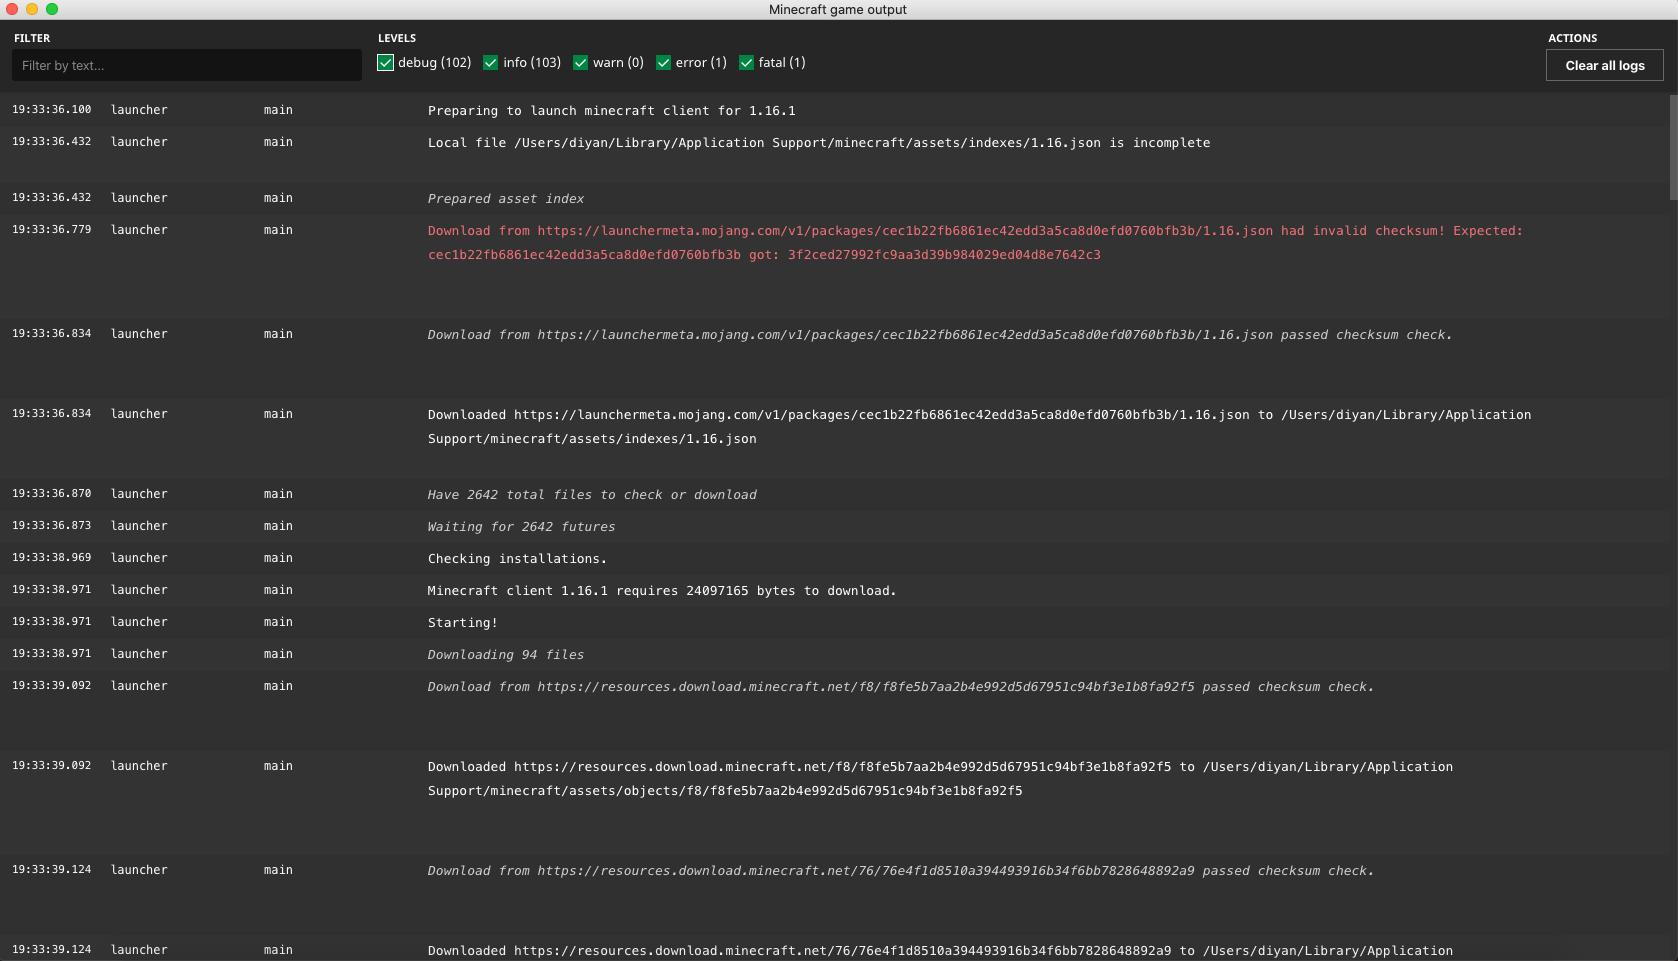Focus the Filter by text input field
This screenshot has height=961, width=1678.
click(187, 65)
